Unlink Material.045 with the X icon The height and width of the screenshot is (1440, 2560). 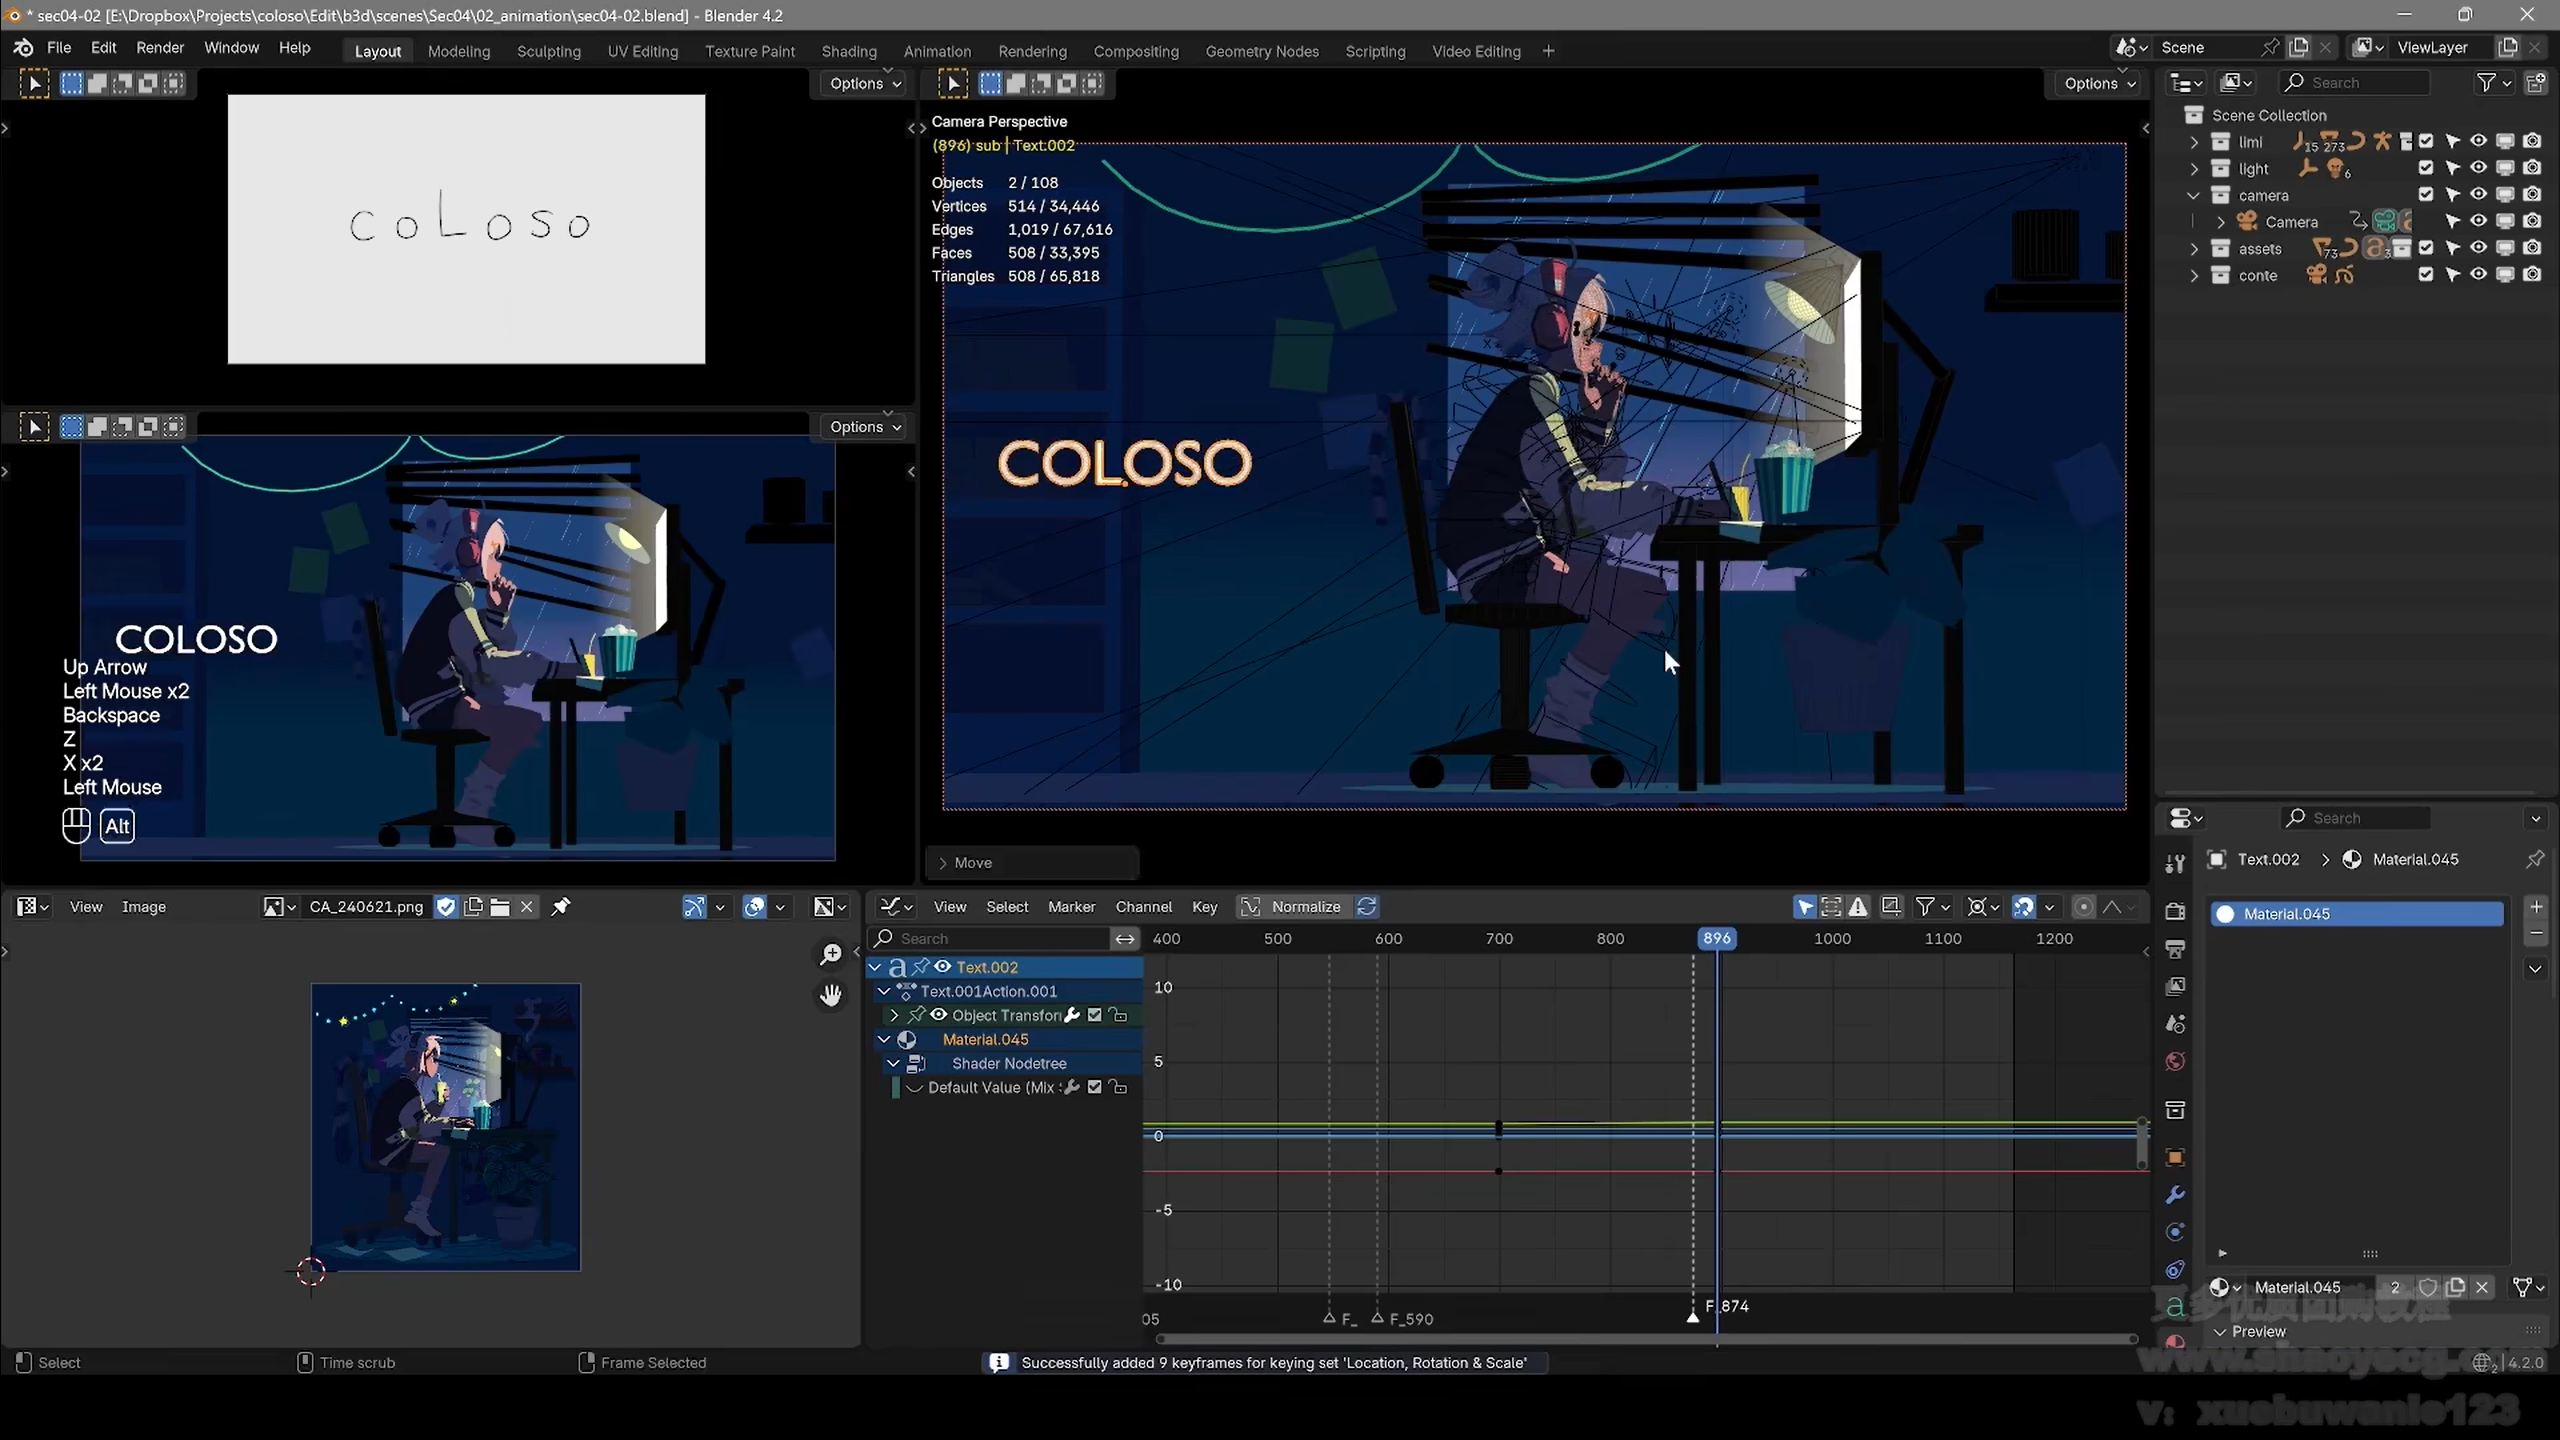point(2482,1287)
